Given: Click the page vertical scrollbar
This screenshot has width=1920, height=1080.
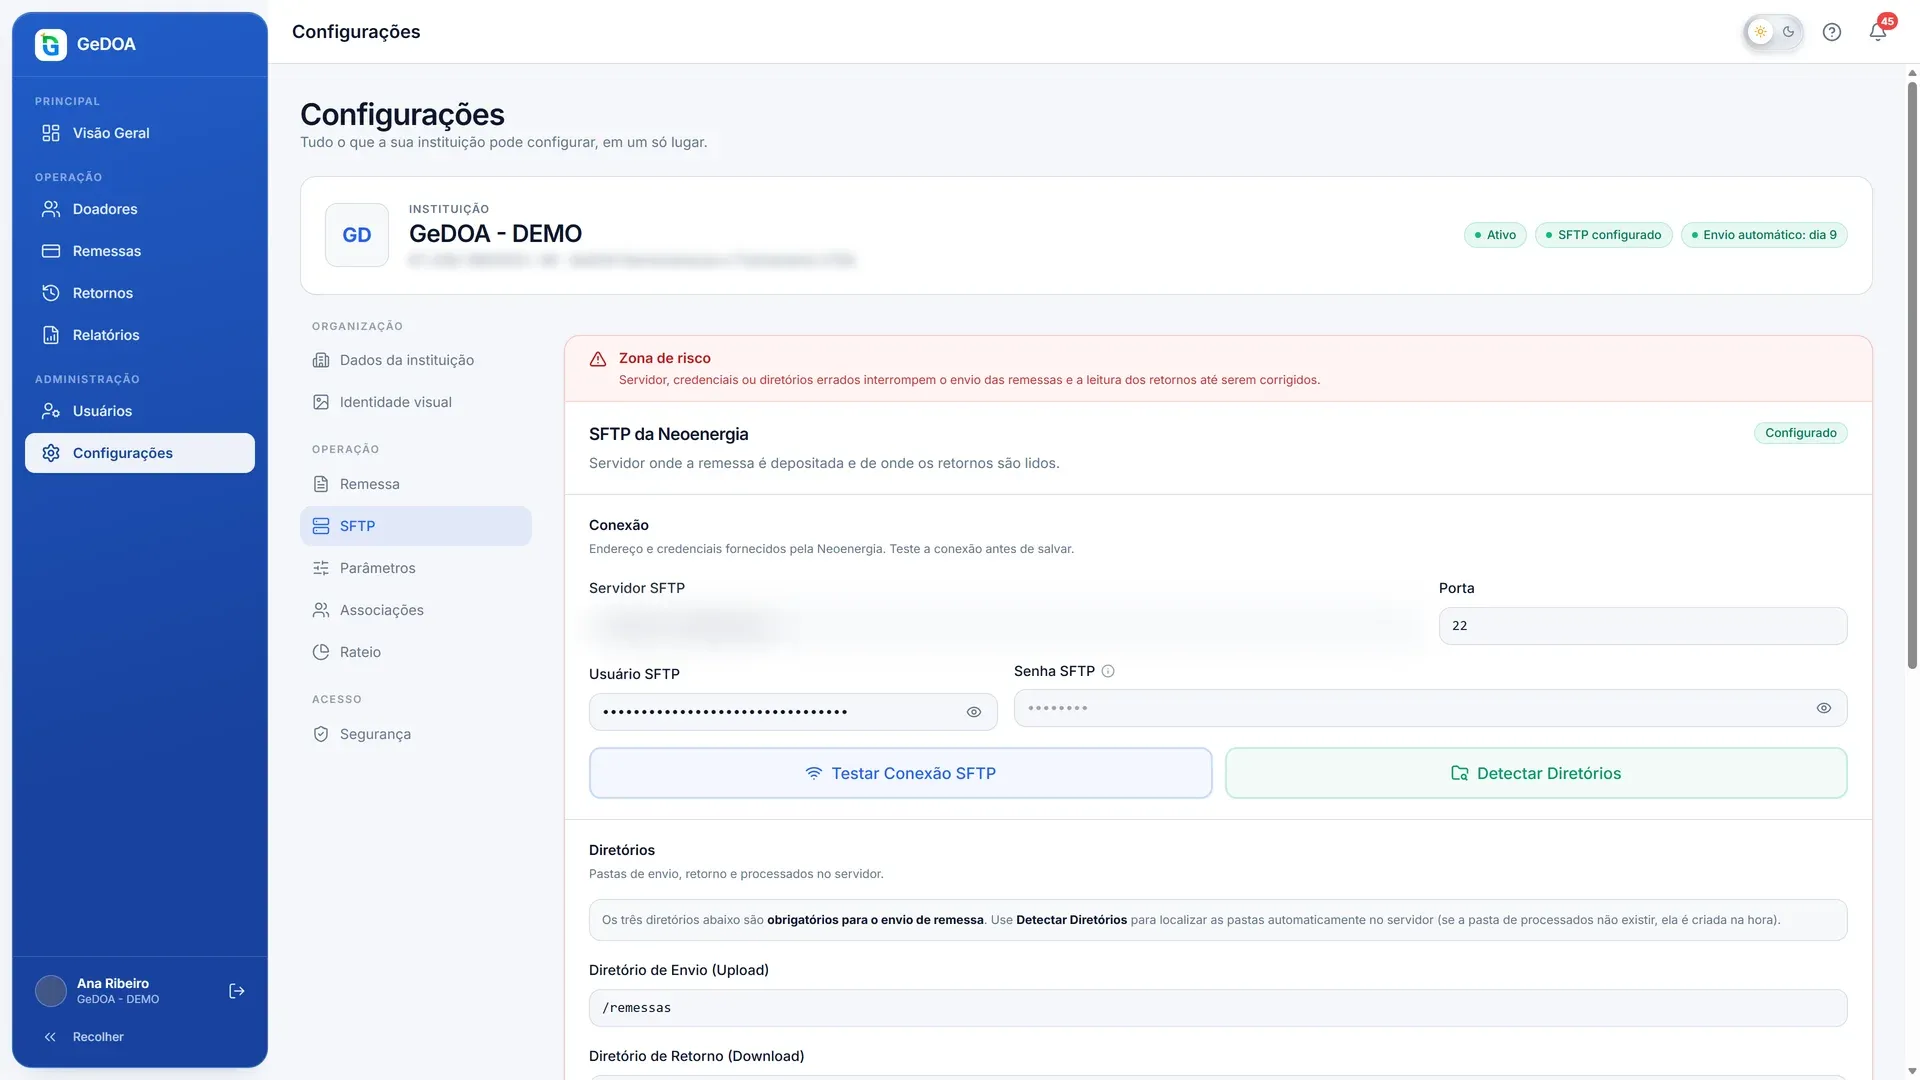Looking at the screenshot, I should point(1912,375).
